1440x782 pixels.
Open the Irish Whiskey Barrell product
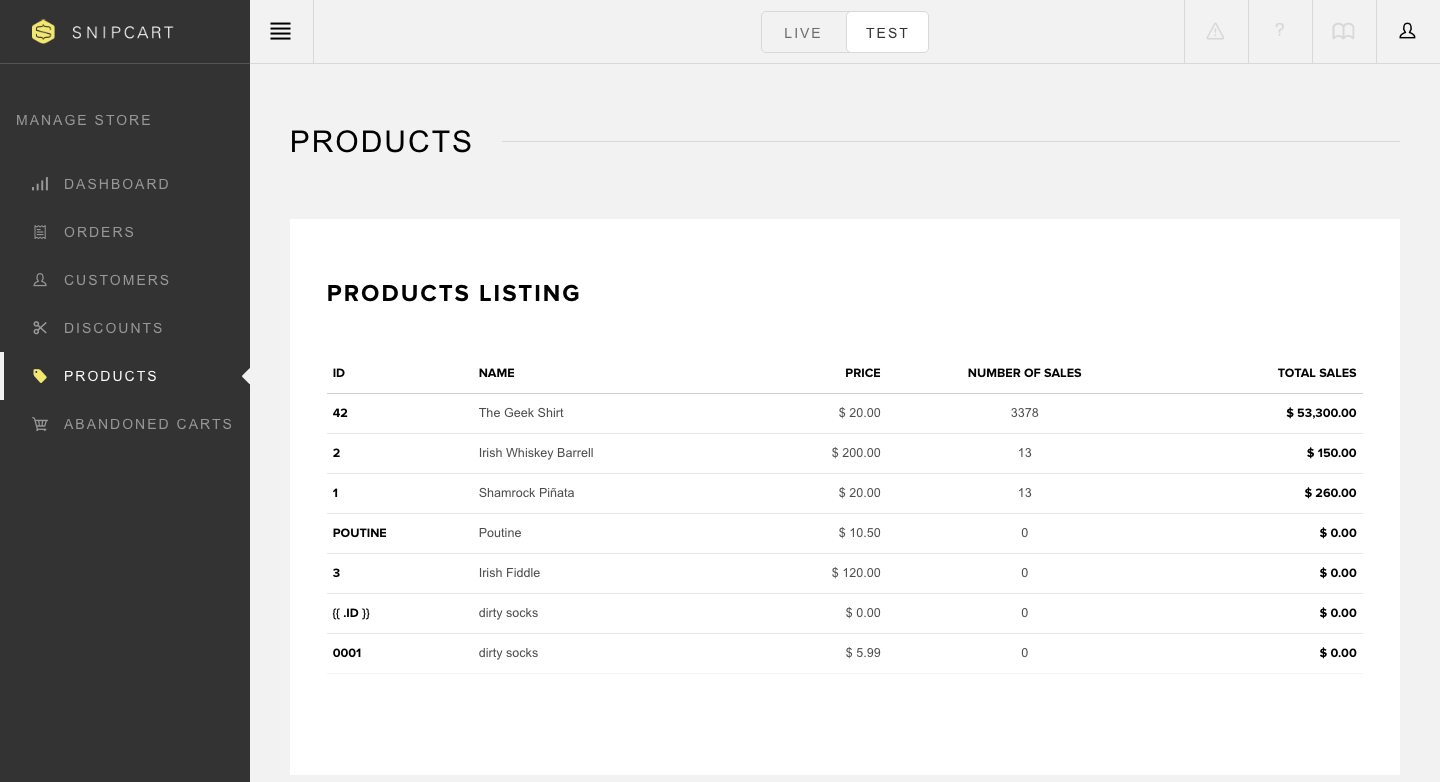536,453
